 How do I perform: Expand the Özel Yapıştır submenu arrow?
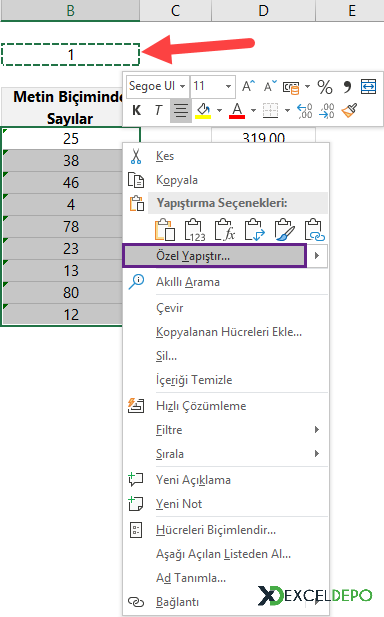[x=317, y=256]
